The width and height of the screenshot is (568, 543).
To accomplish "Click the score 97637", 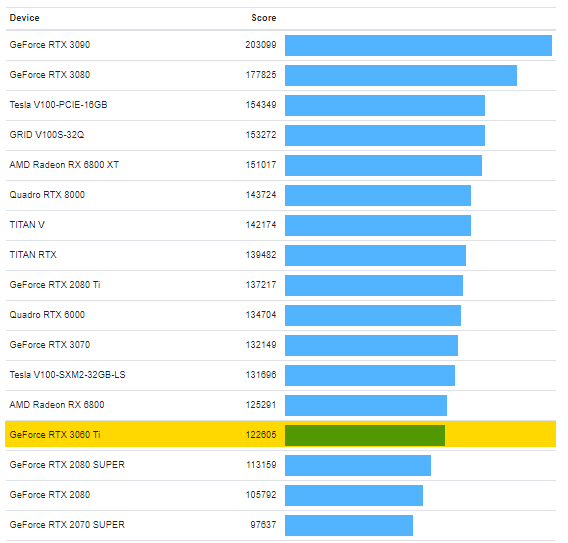I will point(263,525).
